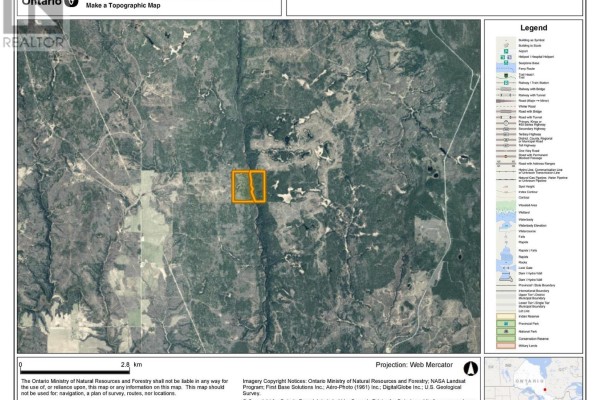Click 'Make a Topographic Map' title text
This screenshot has width=600, height=400.
(x=123, y=5)
